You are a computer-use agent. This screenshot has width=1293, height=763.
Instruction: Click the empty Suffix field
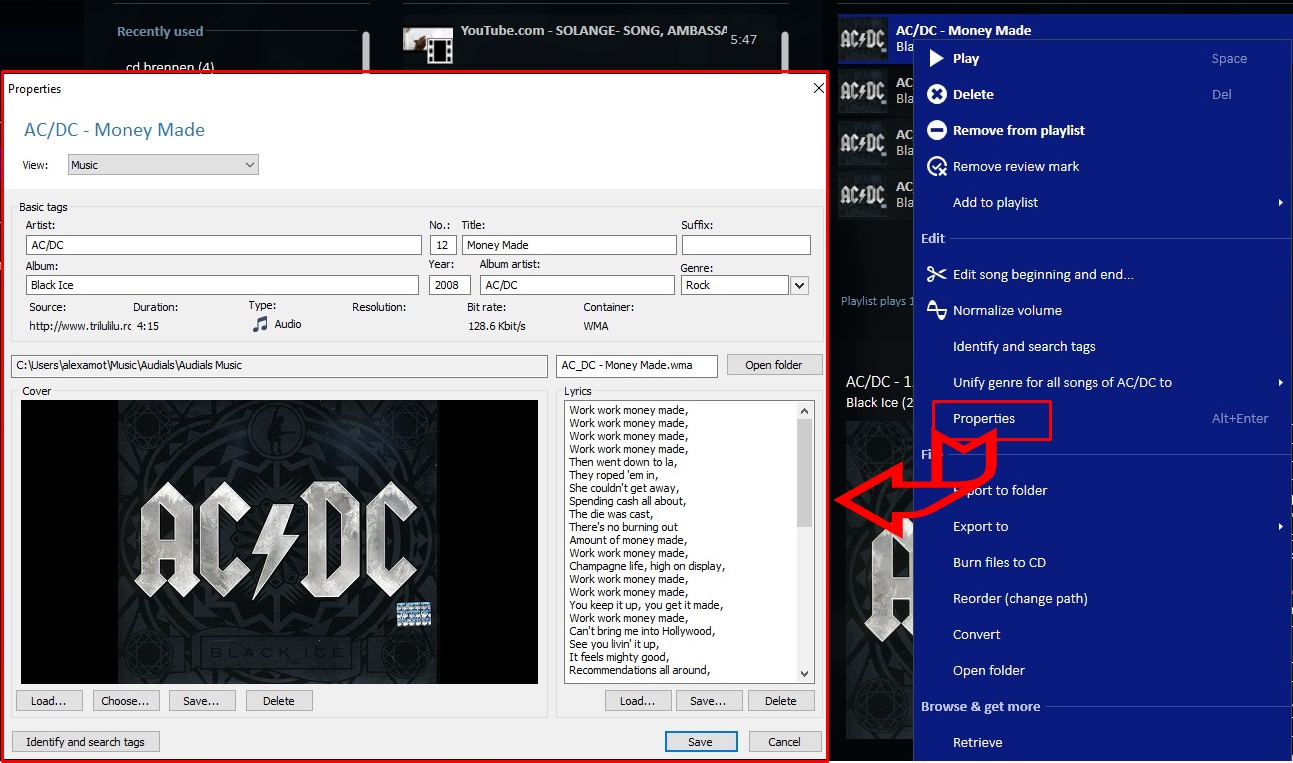[x=746, y=245]
